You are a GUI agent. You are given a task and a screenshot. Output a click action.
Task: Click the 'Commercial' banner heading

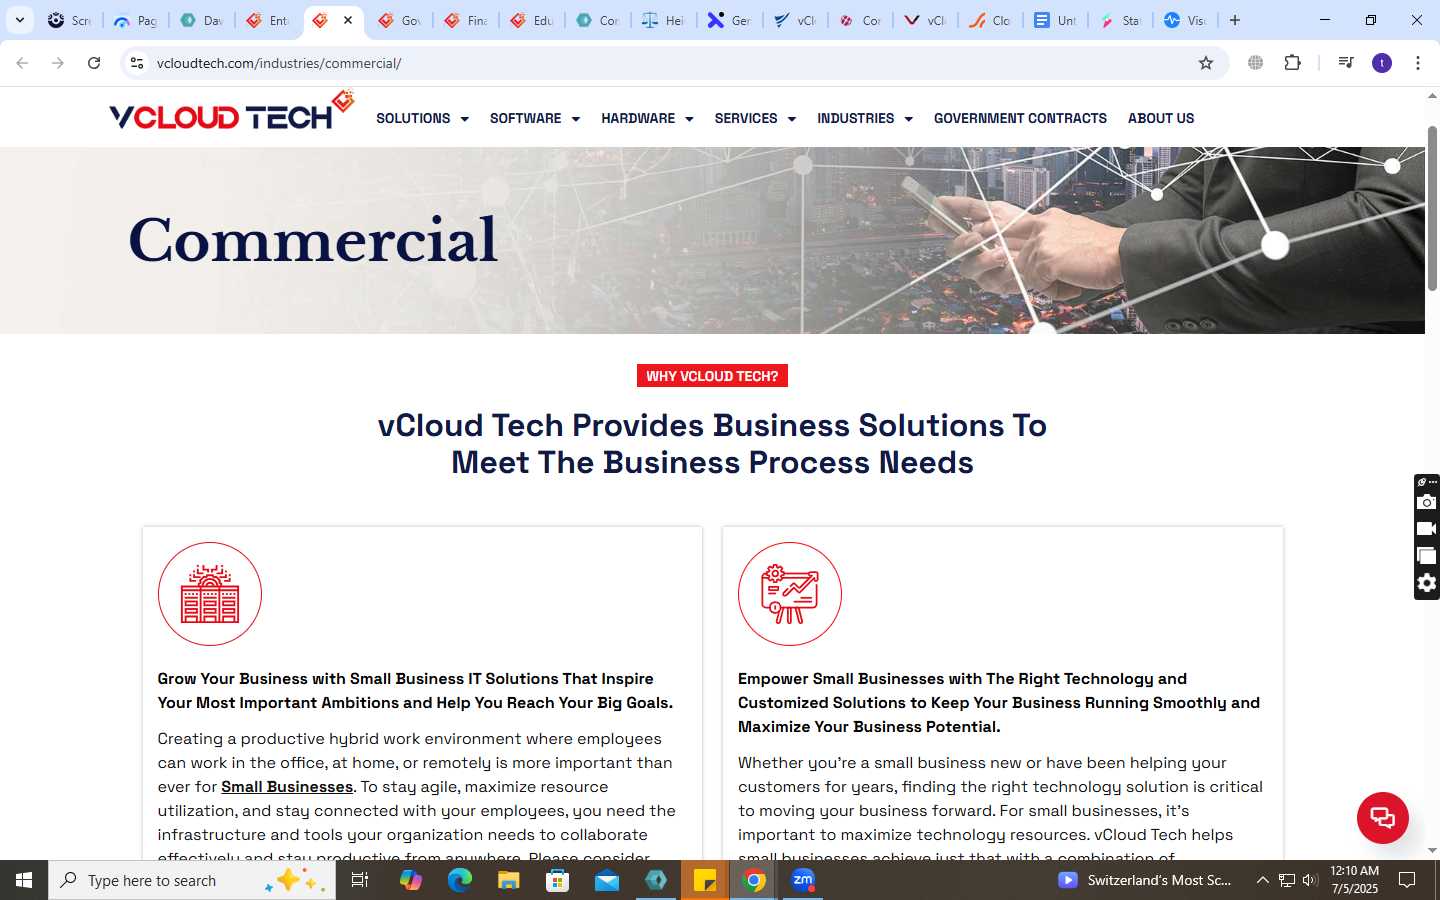click(x=313, y=241)
